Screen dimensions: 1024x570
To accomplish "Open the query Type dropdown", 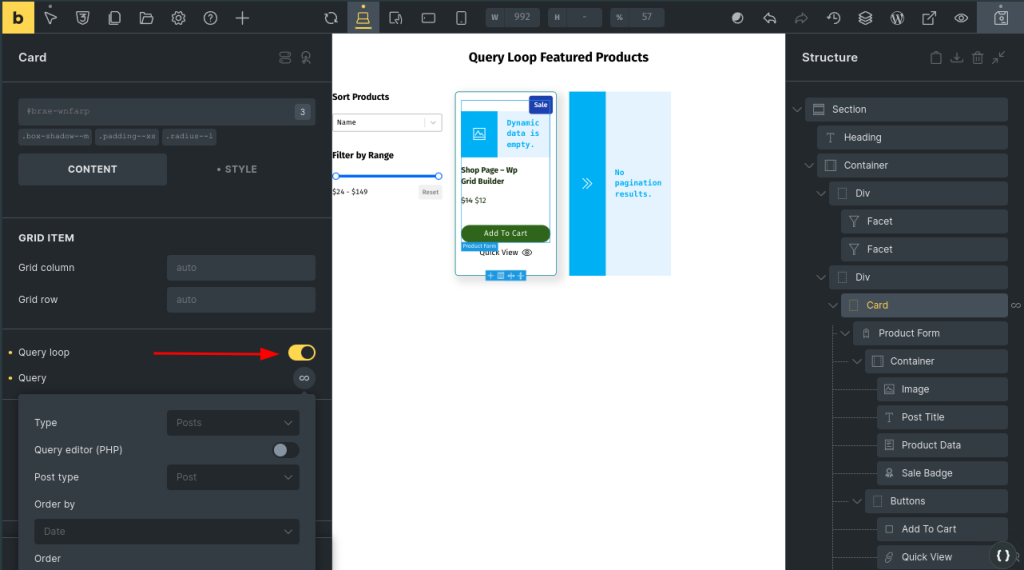I will click(233, 423).
